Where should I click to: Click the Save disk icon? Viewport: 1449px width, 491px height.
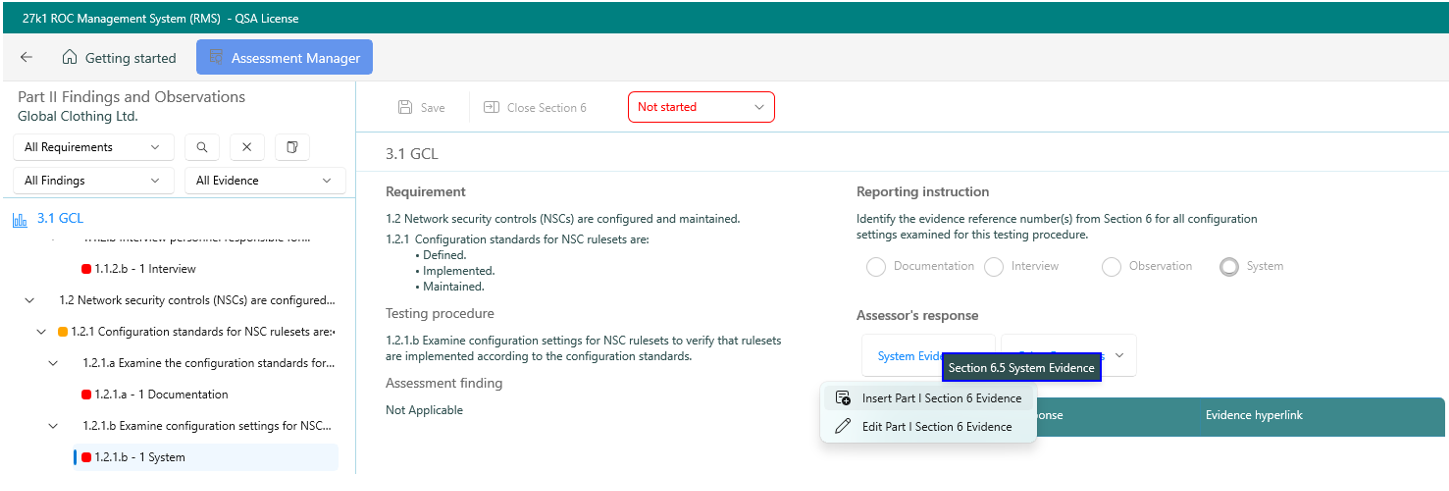[405, 107]
